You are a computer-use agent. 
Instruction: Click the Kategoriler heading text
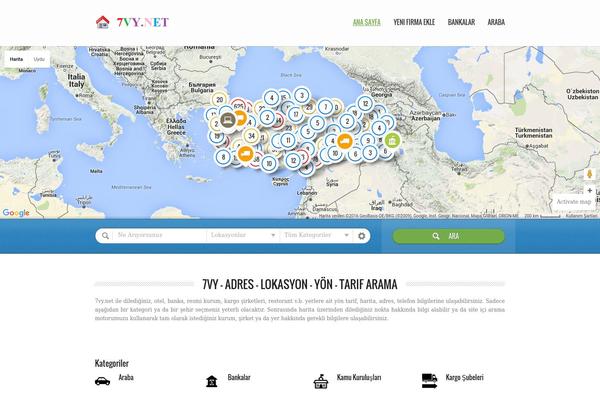[111, 363]
